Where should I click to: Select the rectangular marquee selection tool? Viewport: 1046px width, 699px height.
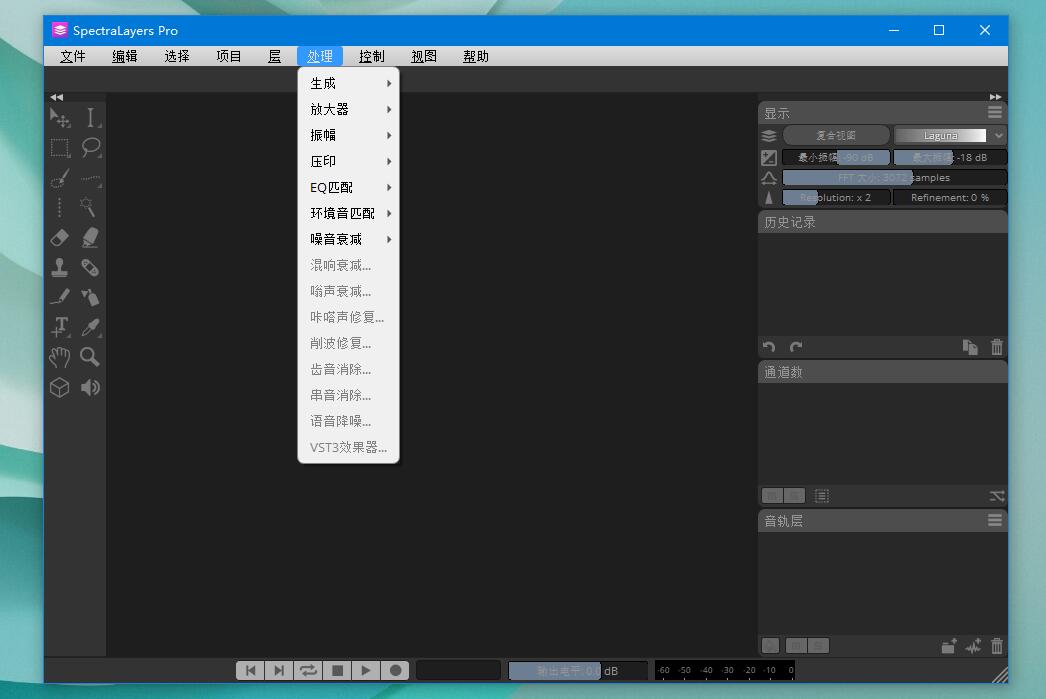pyautogui.click(x=60, y=147)
